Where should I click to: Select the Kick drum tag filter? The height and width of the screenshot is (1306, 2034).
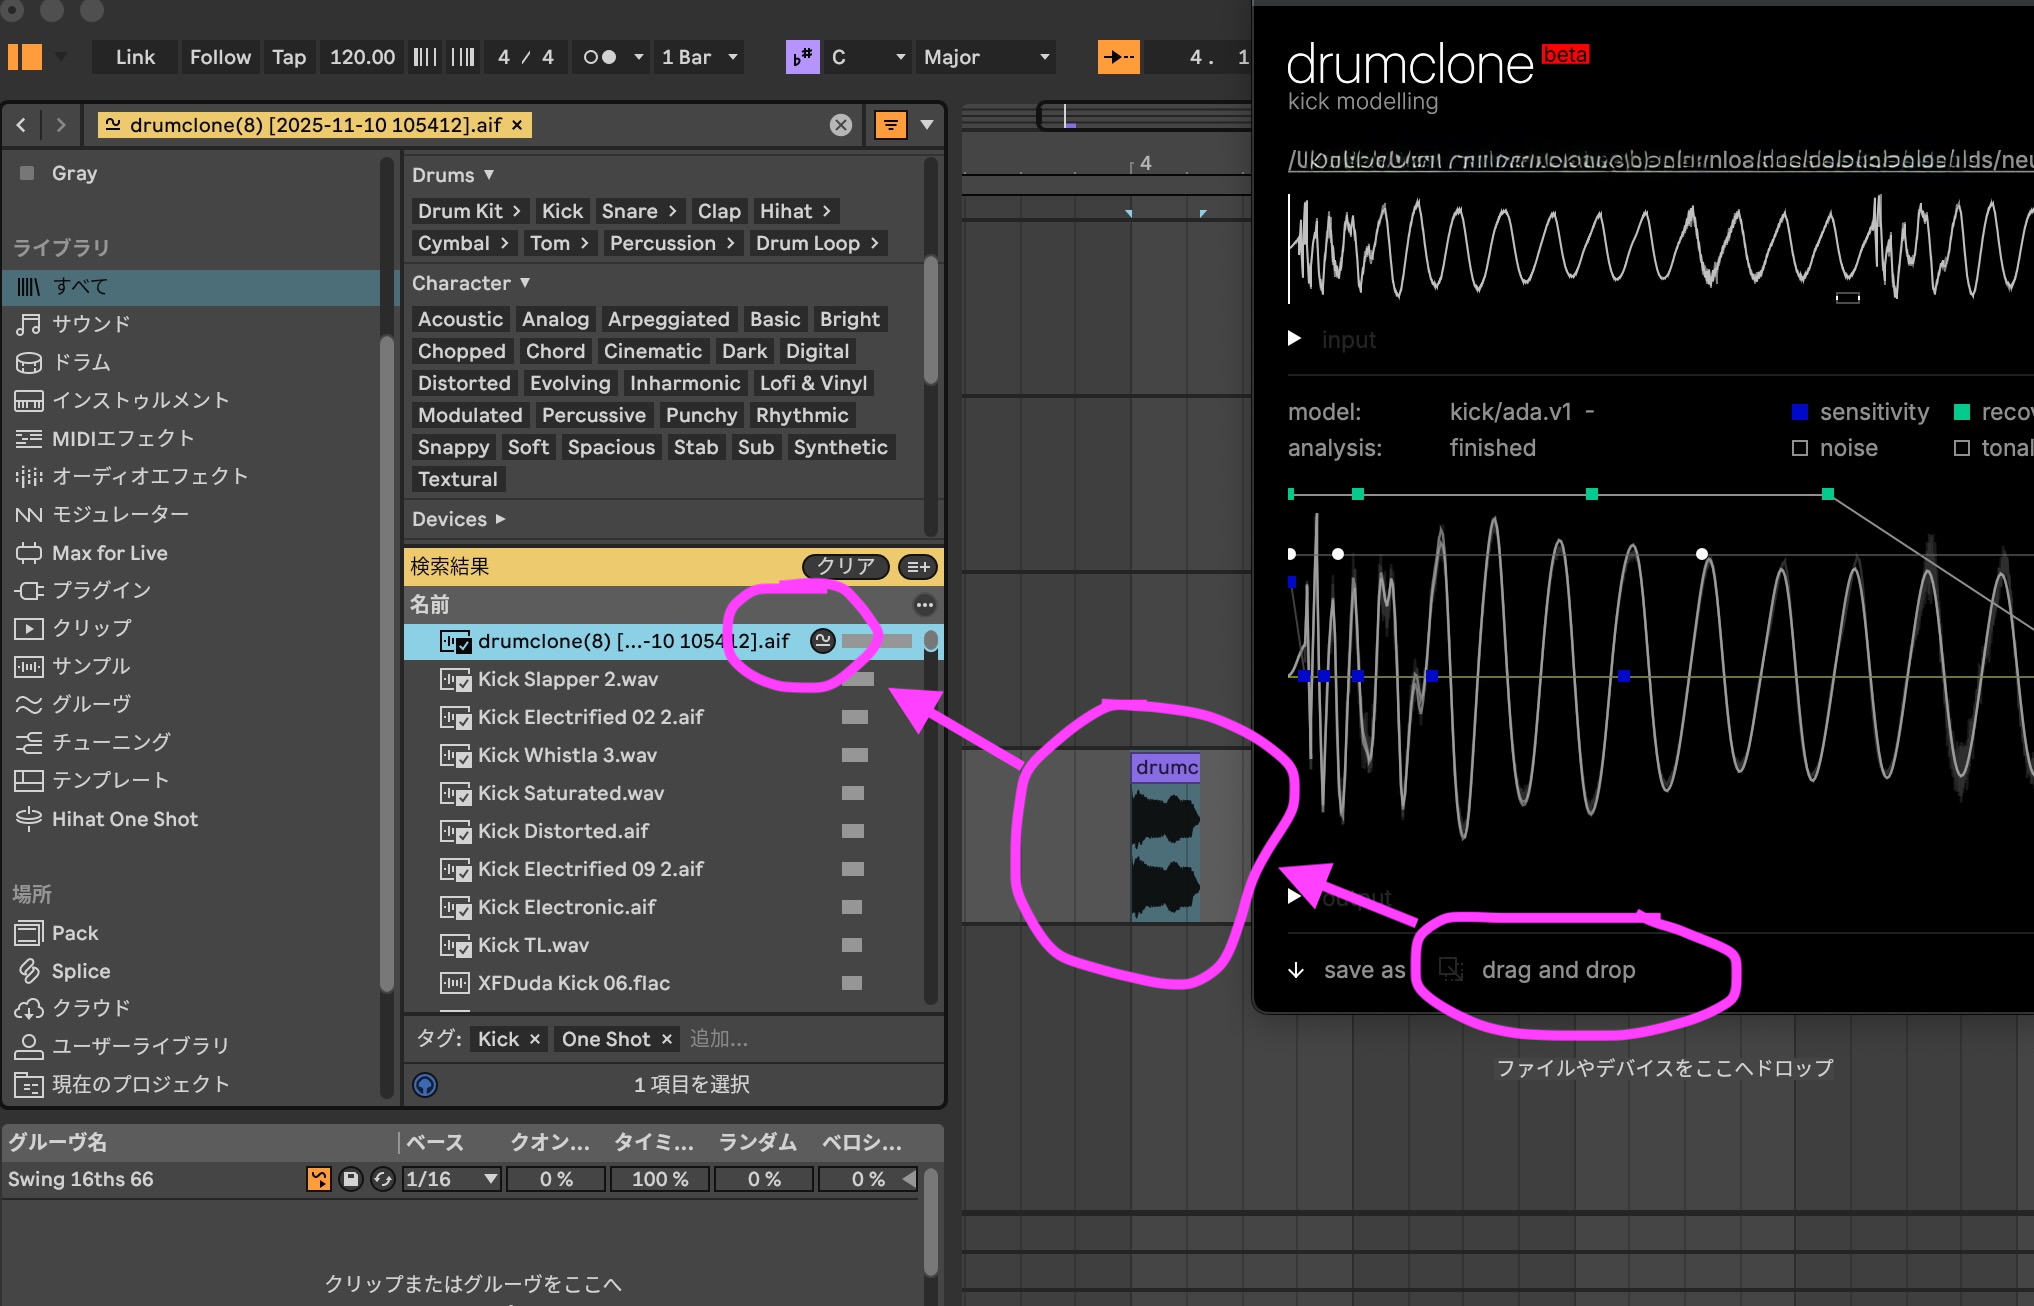(562, 211)
